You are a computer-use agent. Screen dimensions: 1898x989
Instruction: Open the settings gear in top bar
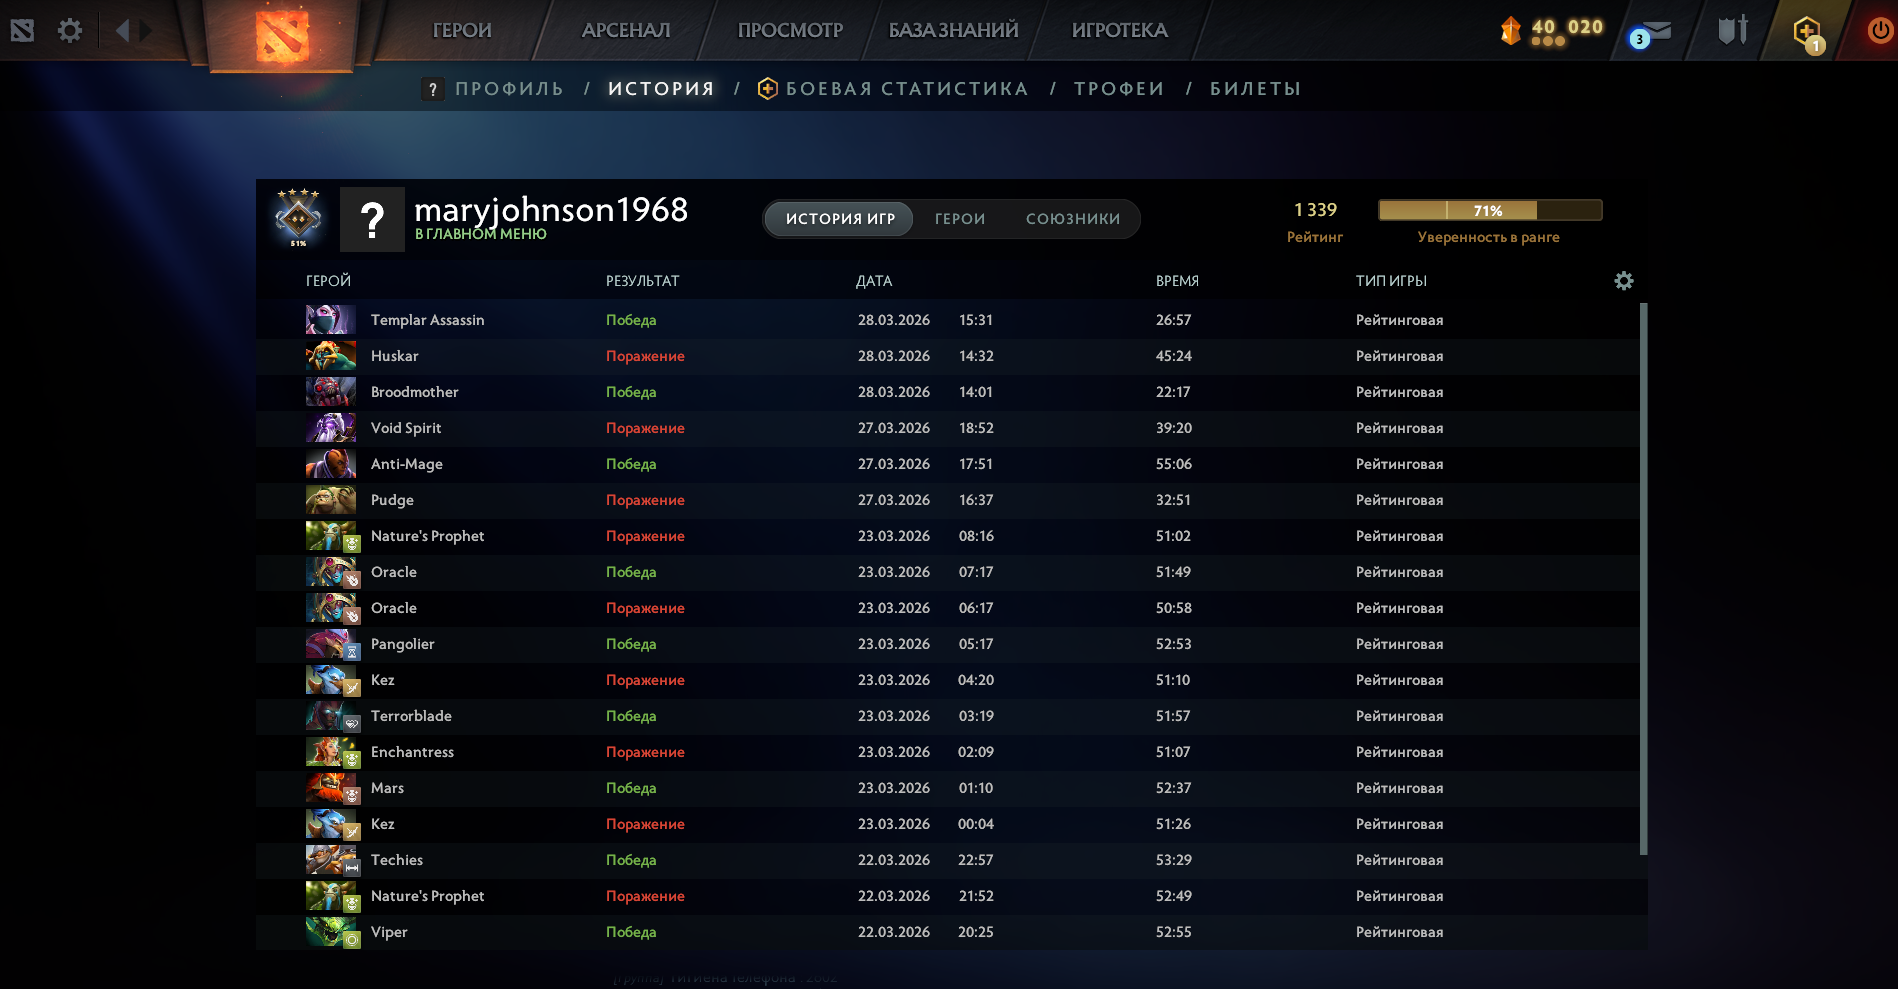pyautogui.click(x=69, y=30)
